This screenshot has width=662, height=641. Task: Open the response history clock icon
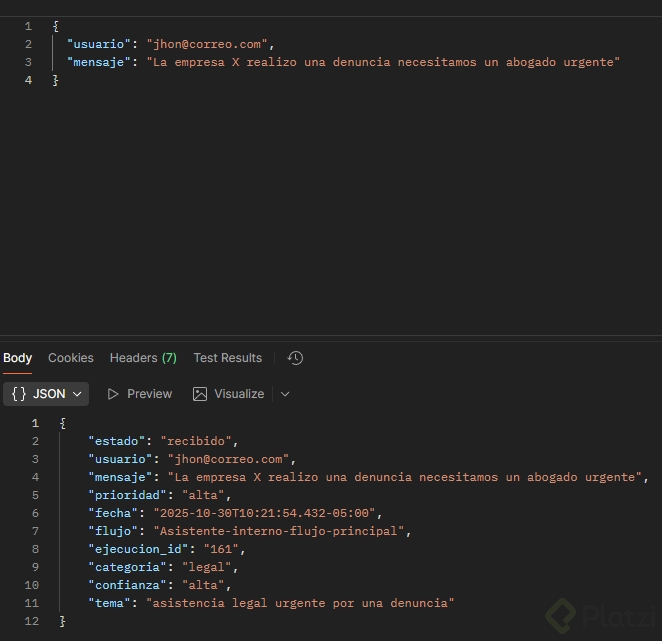295,358
